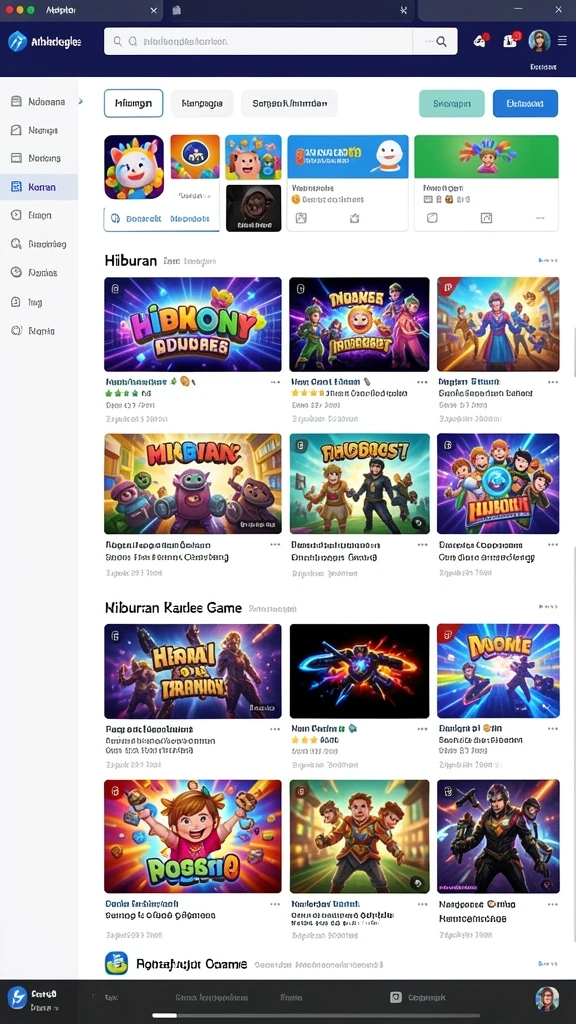The image size is (576, 1024).
Task: Open the hamburger menu icon at top right
Action: click(562, 40)
